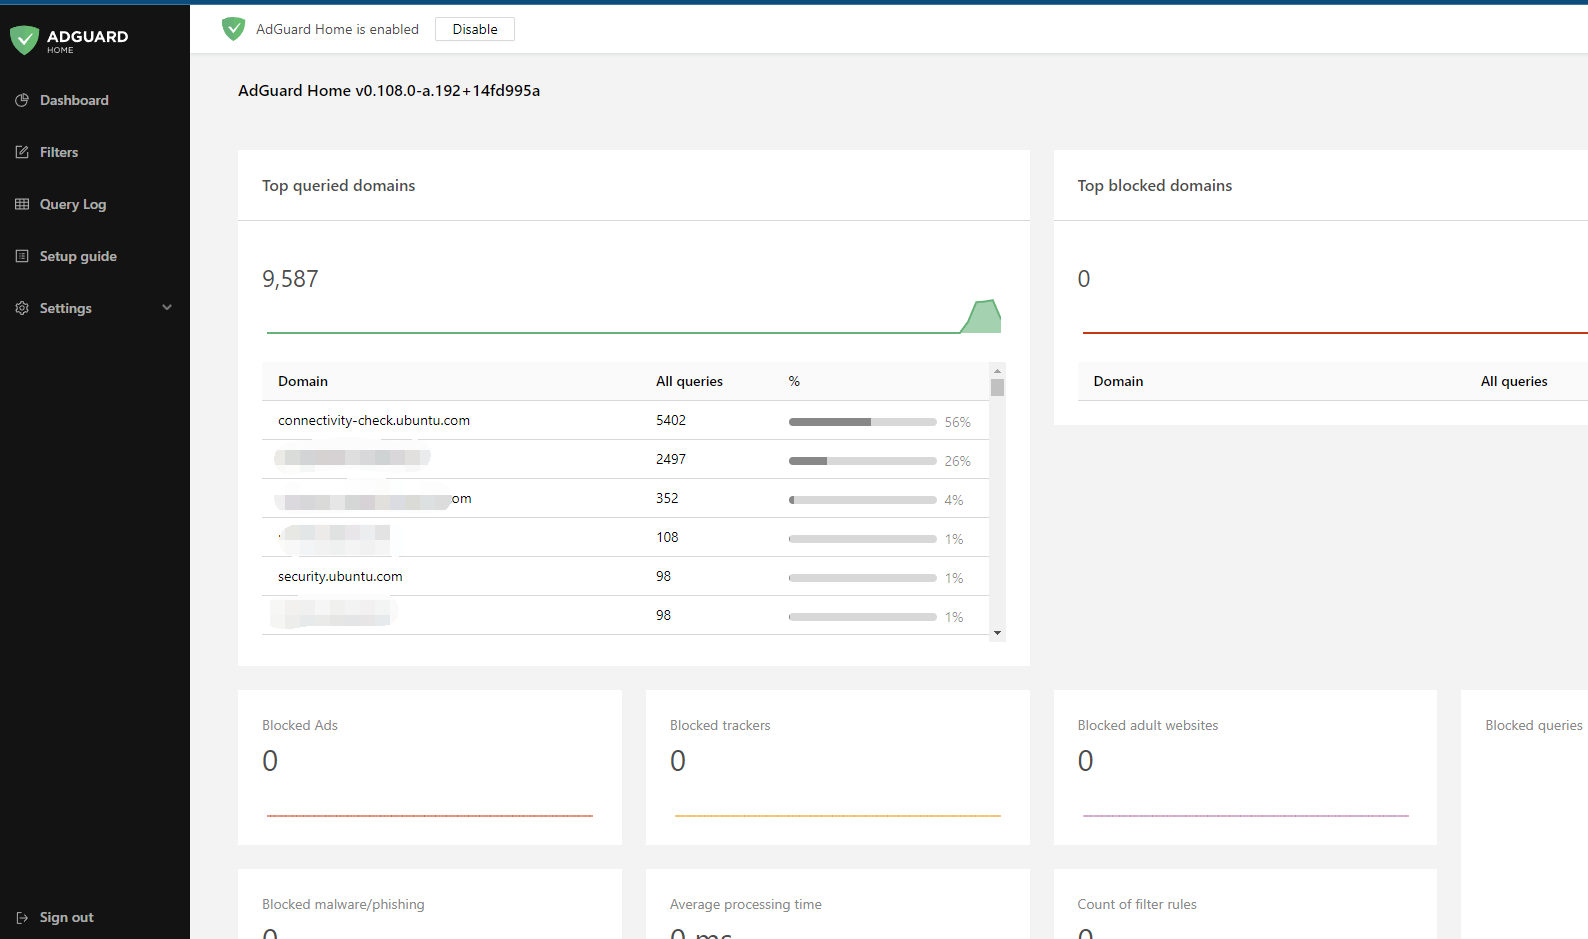The width and height of the screenshot is (1588, 939).
Task: Click the Blocked Ads card title
Action: point(300,725)
